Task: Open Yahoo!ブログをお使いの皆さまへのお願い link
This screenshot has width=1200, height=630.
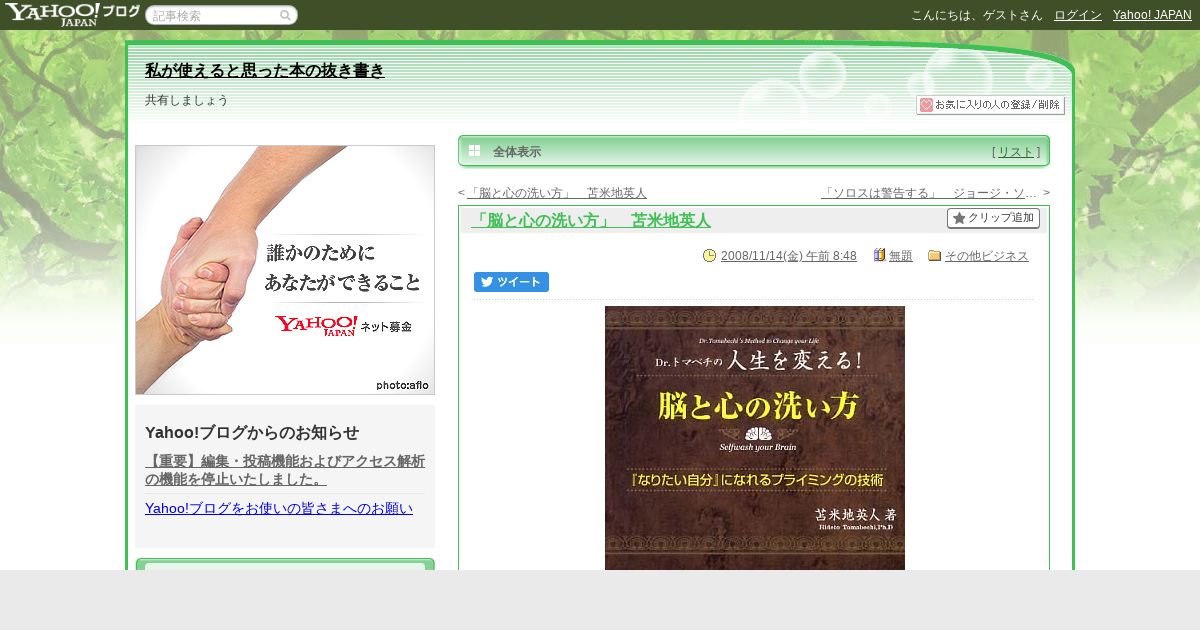Action: (279, 508)
